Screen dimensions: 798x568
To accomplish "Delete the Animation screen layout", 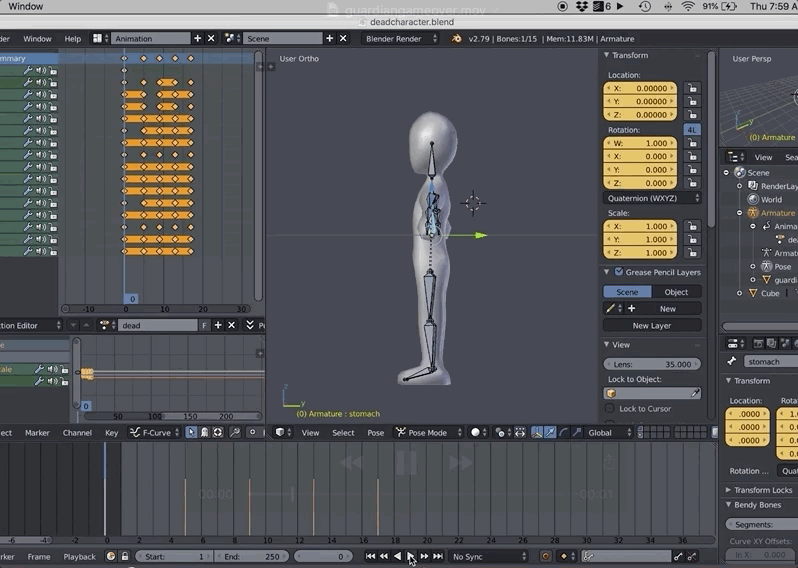I will [211, 39].
